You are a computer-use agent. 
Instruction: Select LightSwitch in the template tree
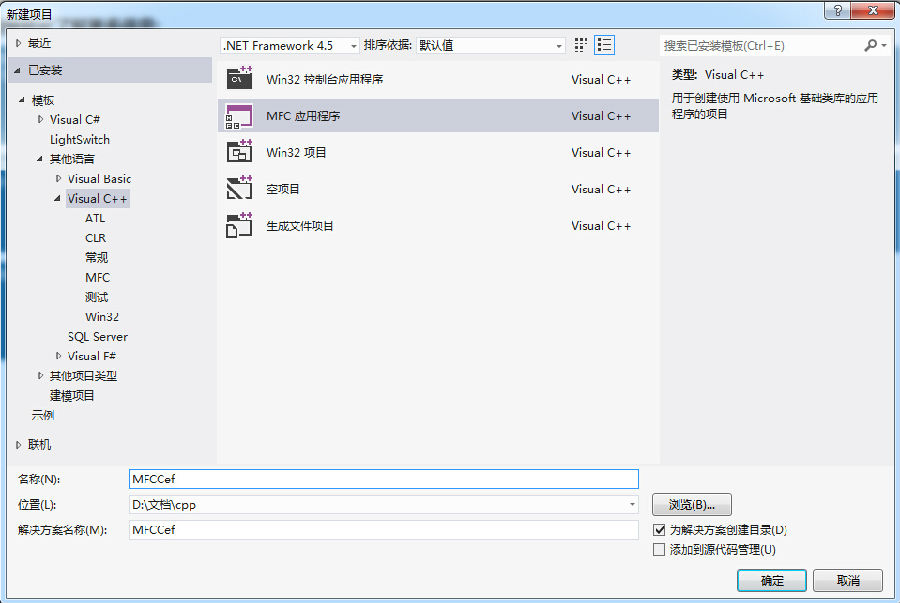click(x=80, y=139)
